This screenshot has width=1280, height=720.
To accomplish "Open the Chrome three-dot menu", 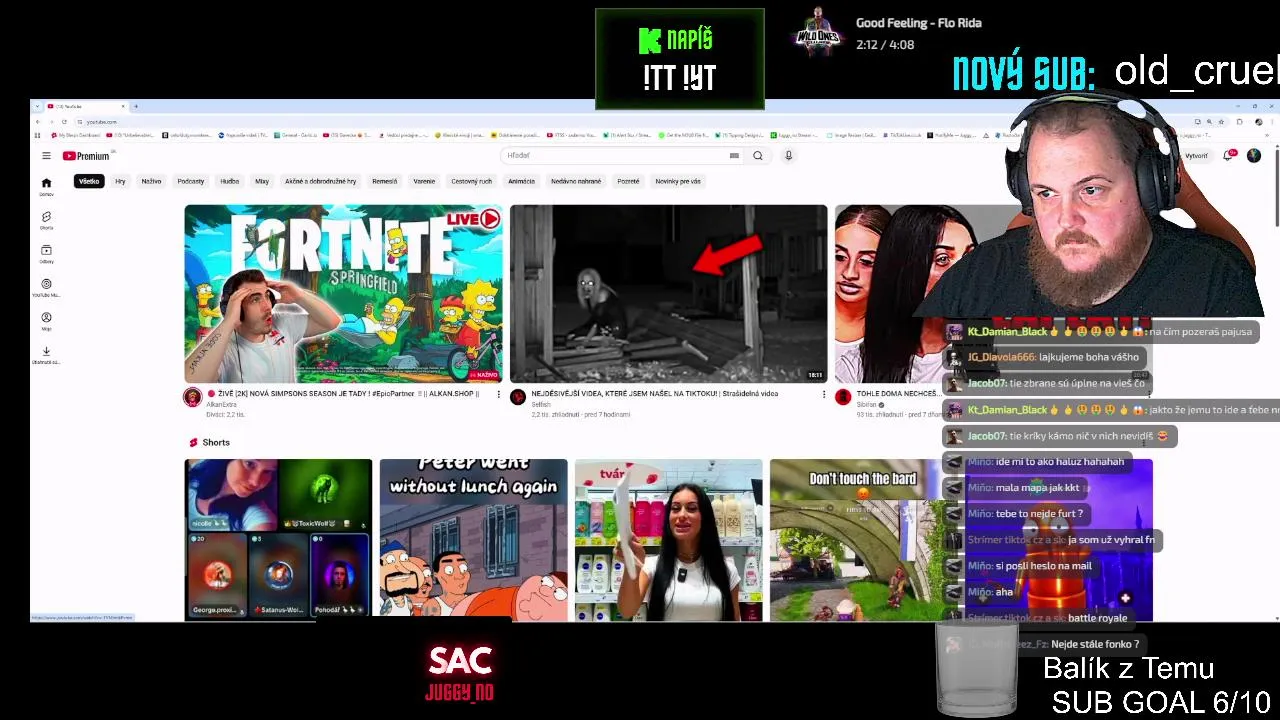I will tap(1272, 122).
